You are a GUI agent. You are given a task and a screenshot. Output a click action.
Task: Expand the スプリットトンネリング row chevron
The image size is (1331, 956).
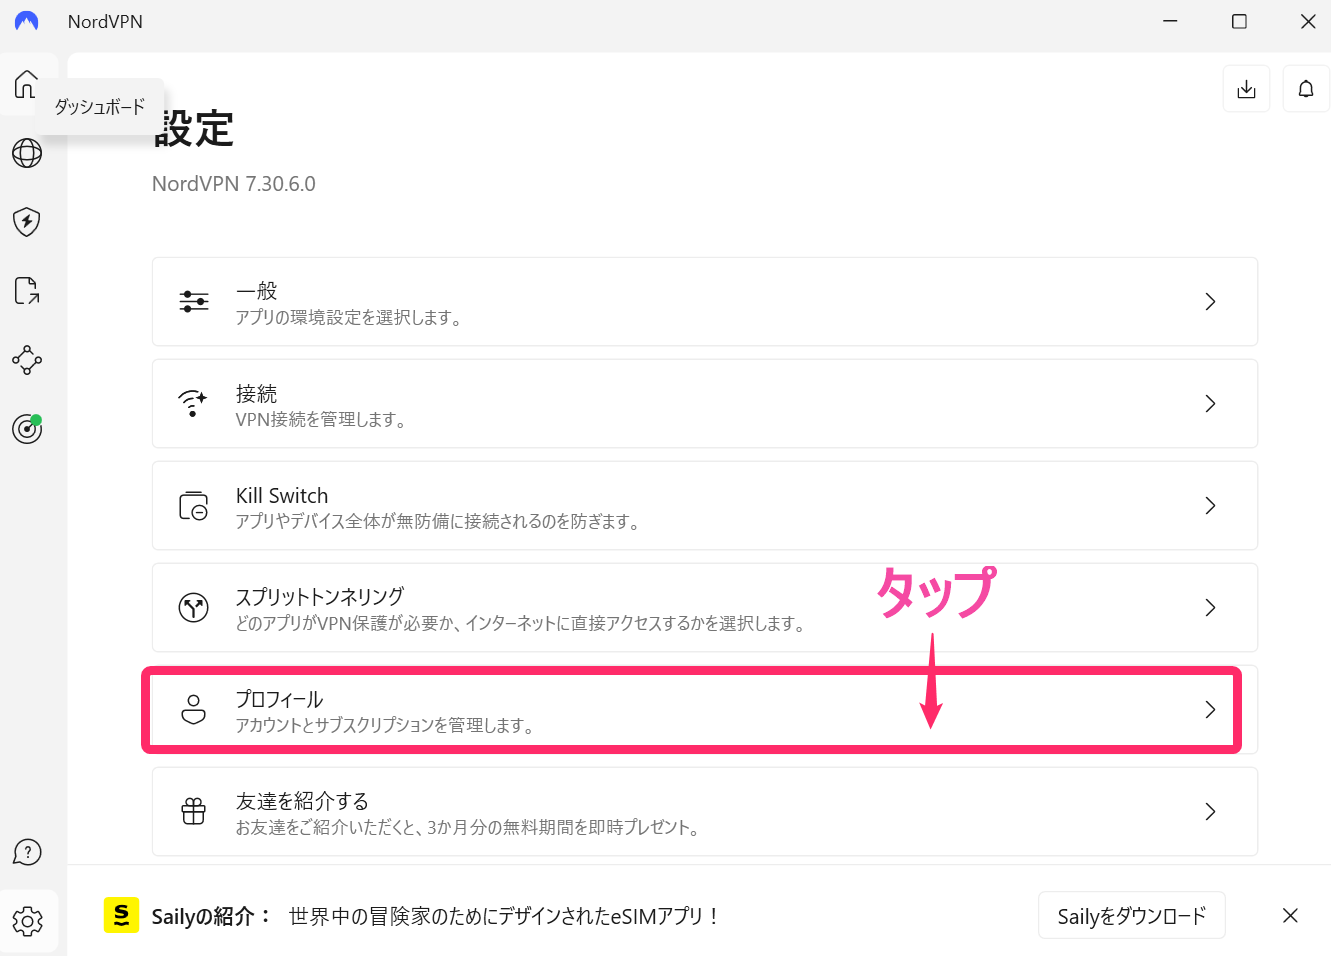pos(1210,608)
